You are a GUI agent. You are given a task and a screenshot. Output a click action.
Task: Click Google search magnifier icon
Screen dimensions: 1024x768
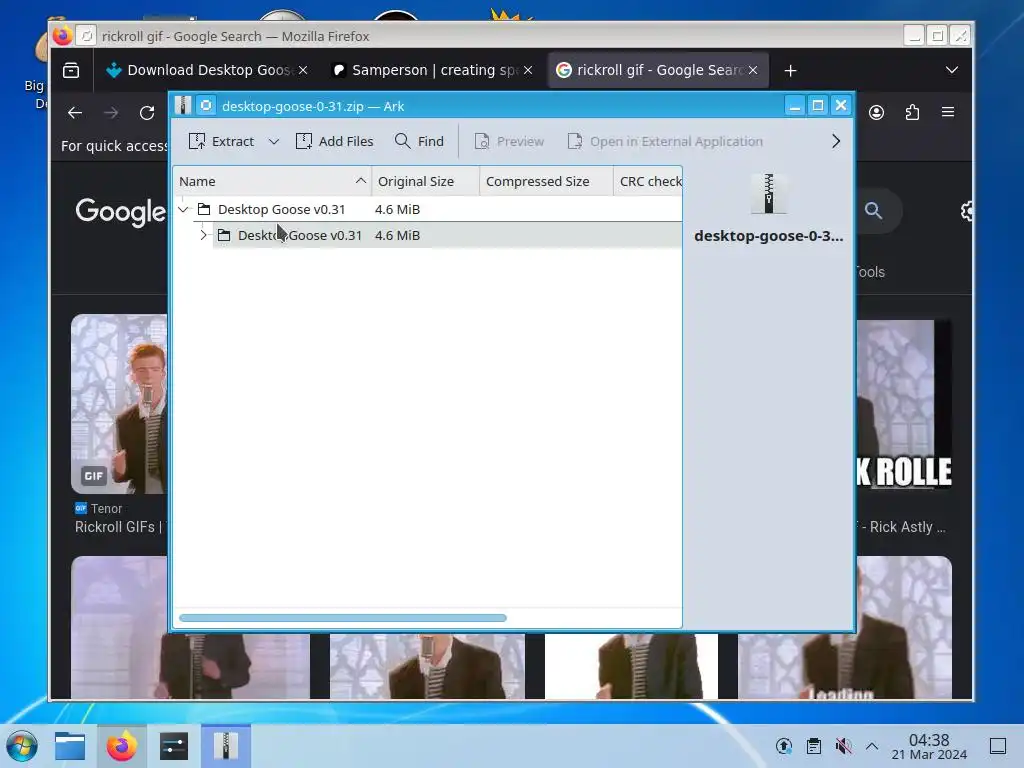point(873,210)
